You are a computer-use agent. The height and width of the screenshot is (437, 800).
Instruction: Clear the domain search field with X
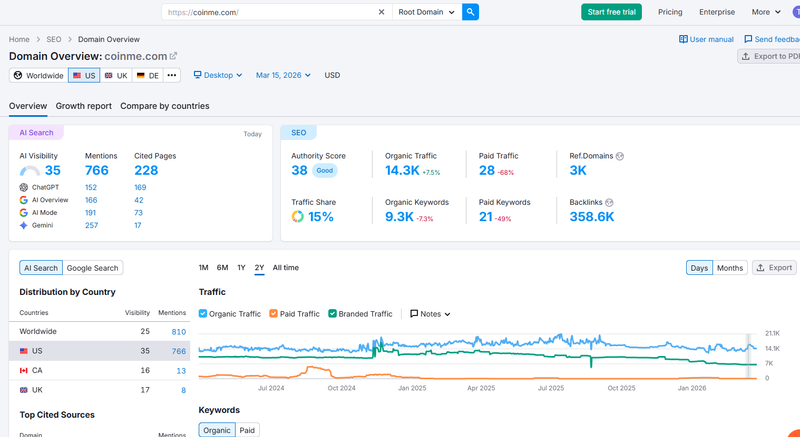click(381, 12)
